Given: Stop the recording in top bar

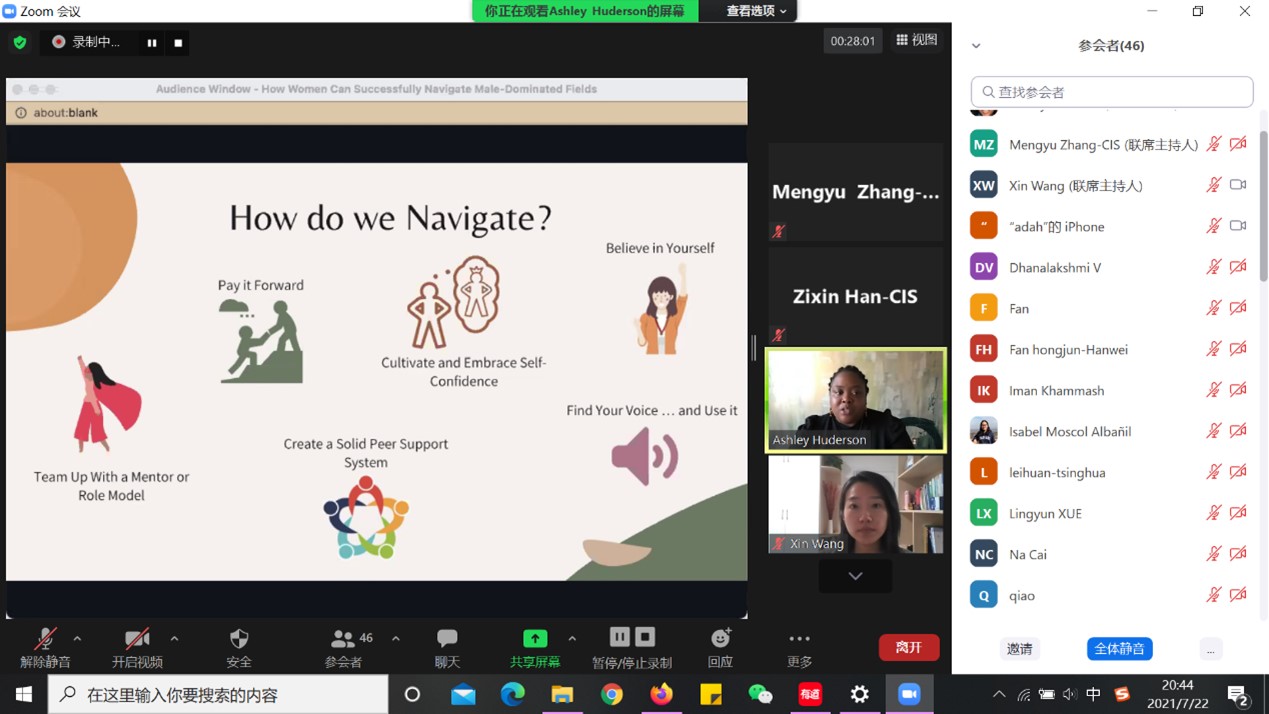Looking at the screenshot, I should [178, 43].
